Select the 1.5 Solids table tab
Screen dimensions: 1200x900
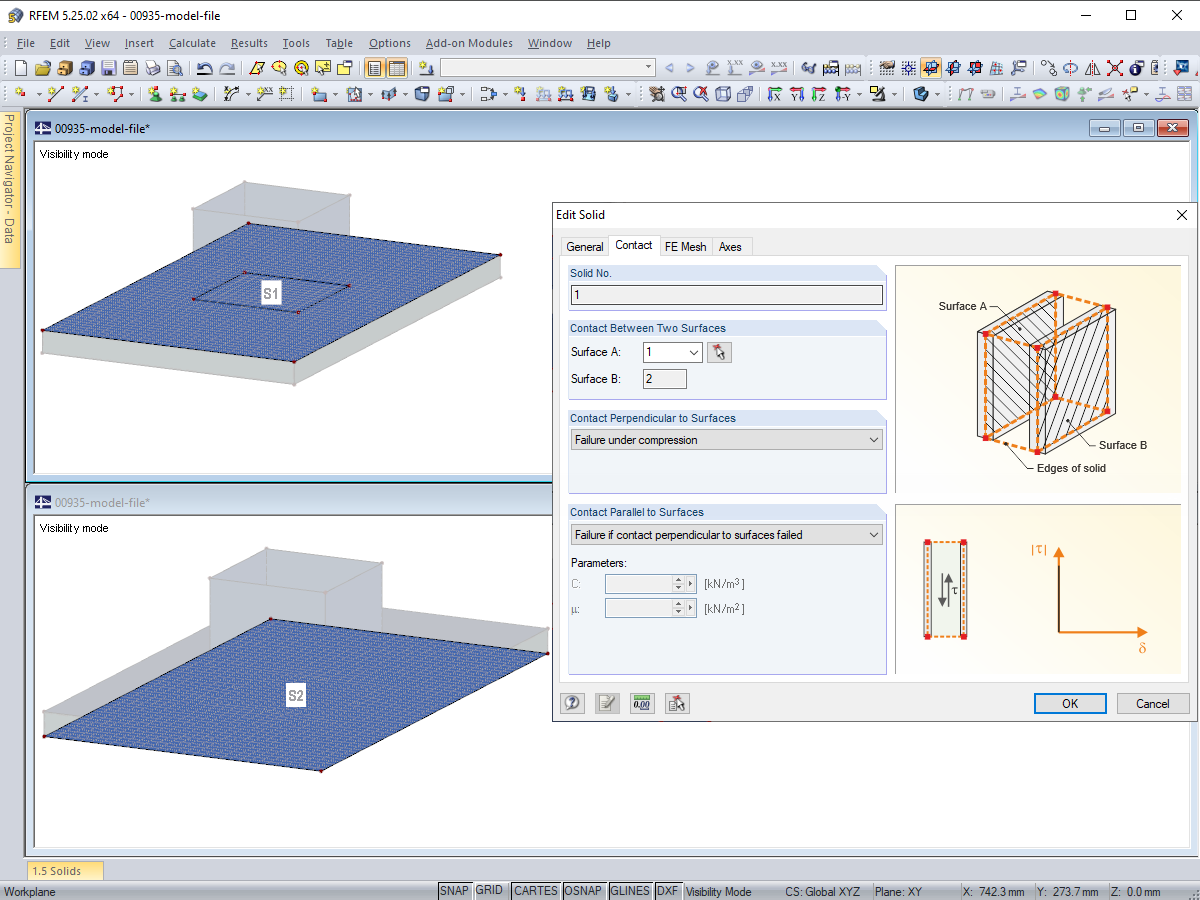65,871
